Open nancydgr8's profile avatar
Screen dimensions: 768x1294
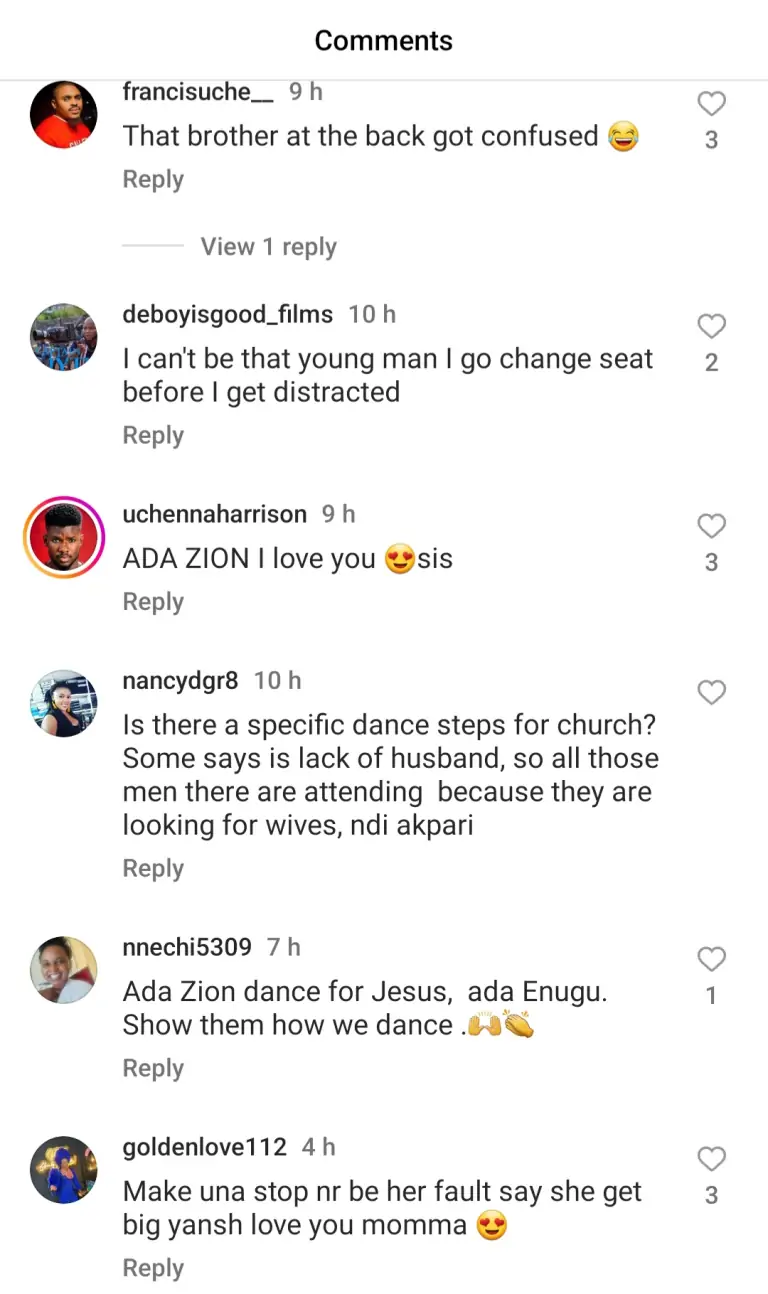pos(64,703)
